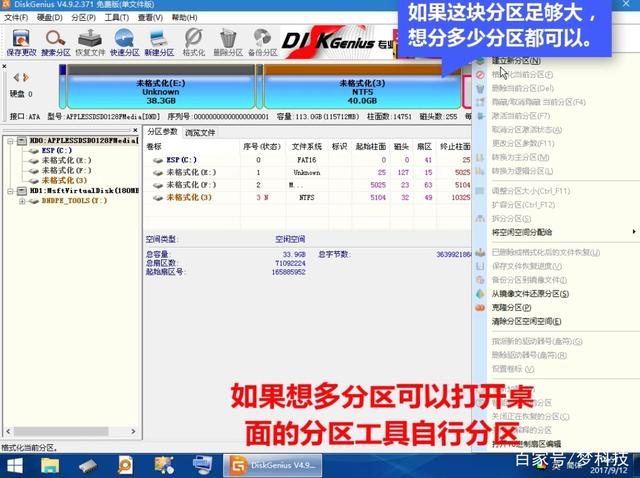Click the 删除分区 (Delete Partition) trash icon
Screen dimensions: 640x478
228,42
